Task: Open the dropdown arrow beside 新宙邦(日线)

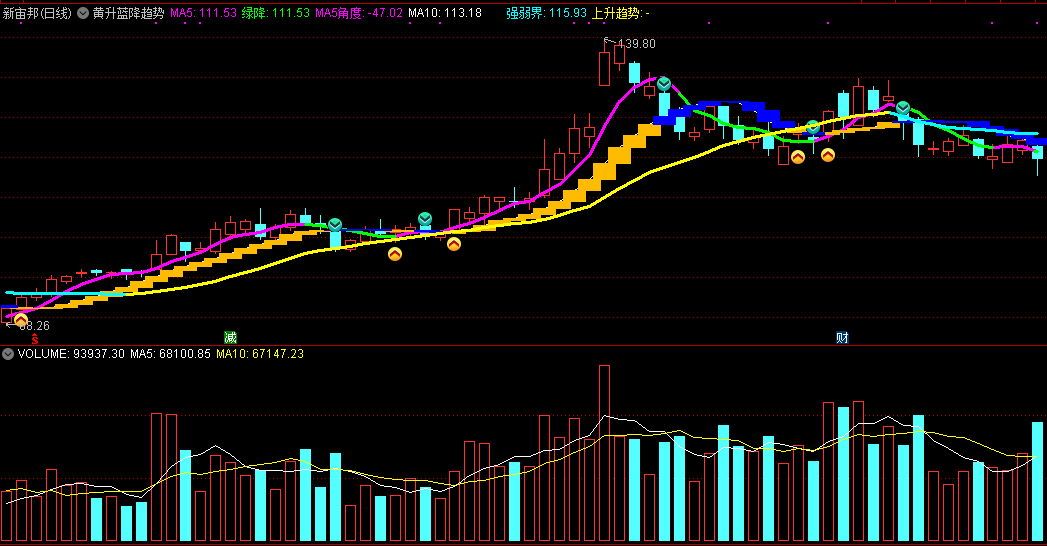Action: pyautogui.click(x=83, y=13)
